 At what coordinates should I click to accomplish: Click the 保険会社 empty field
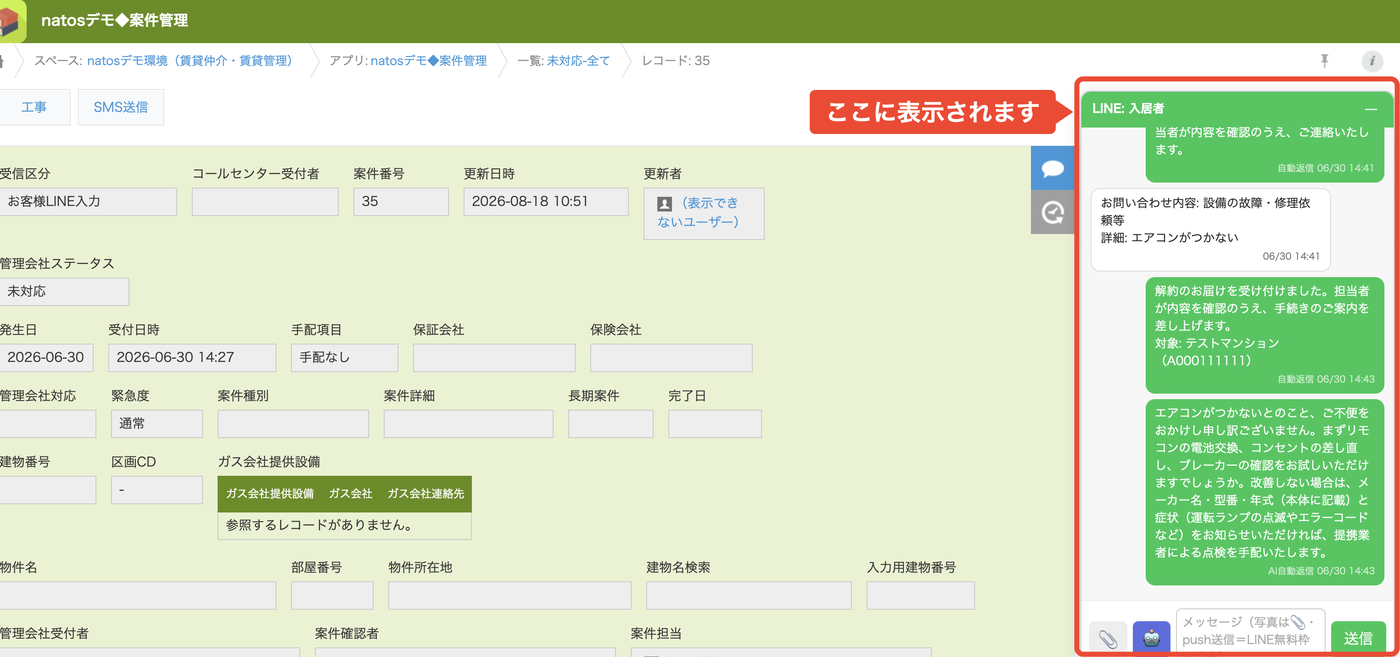tap(671, 357)
